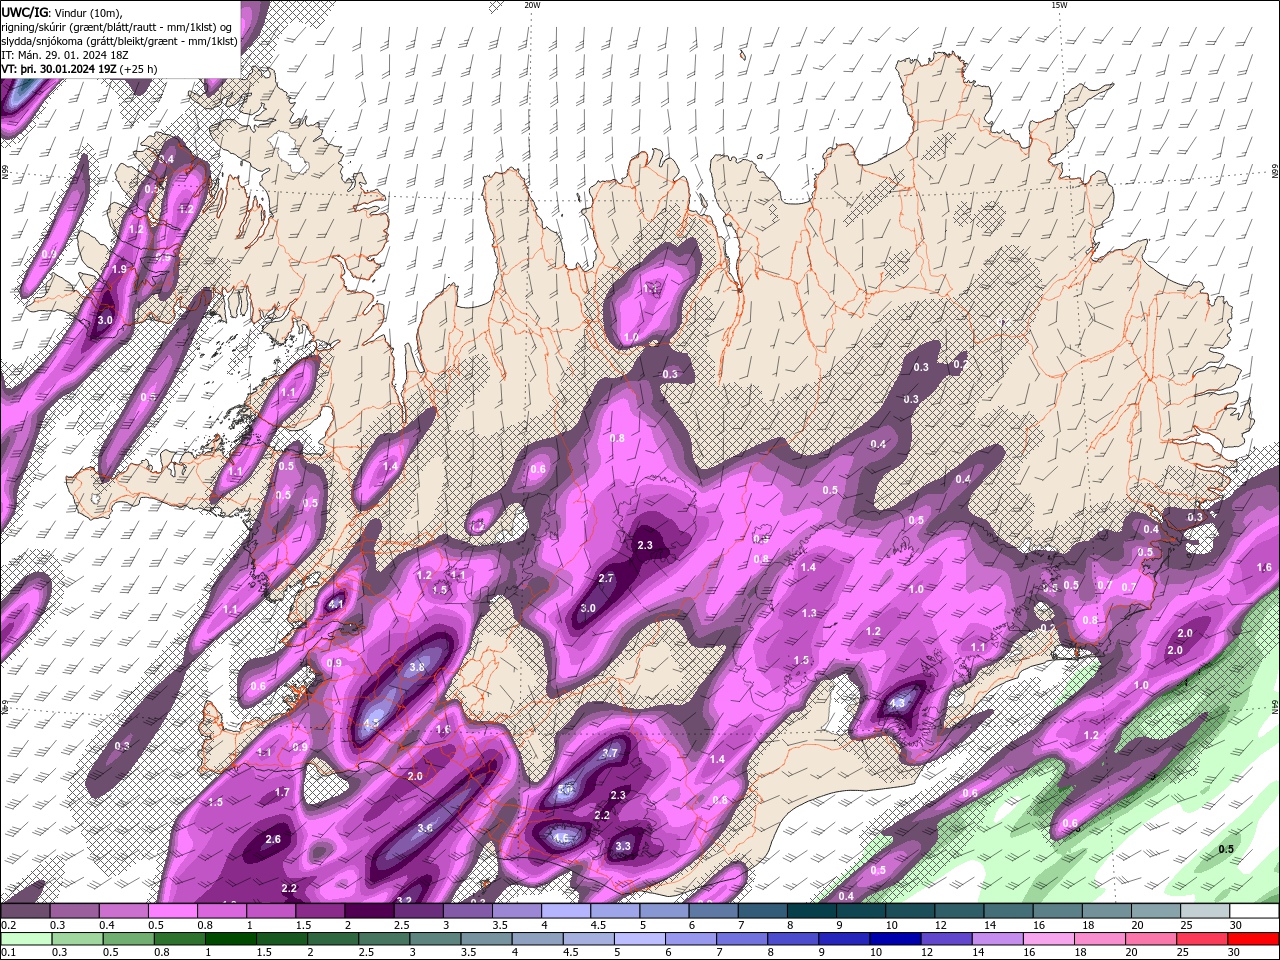The image size is (1280, 960).
Task: Click the dark navy swatch in the rain legend
Action: (893, 939)
